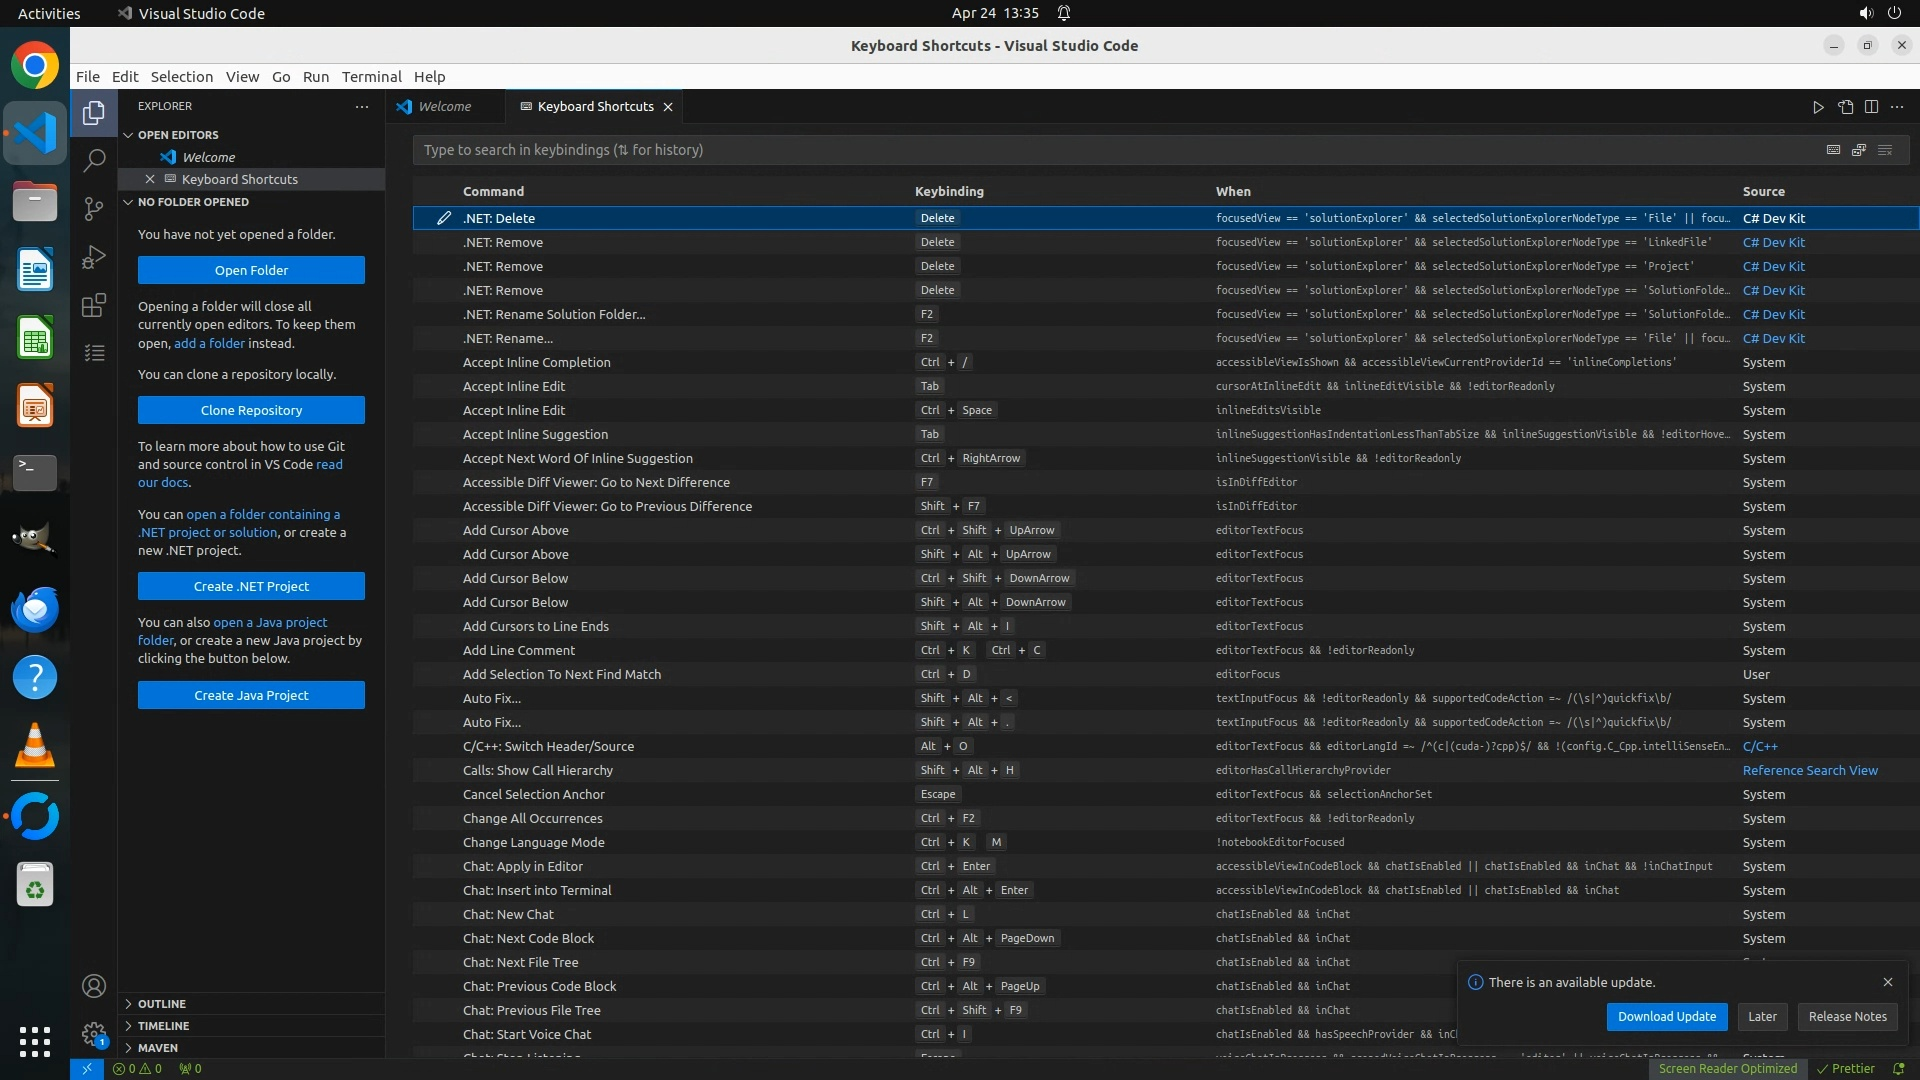Switch to the Welcome tab
The image size is (1920, 1080).
click(x=444, y=107)
